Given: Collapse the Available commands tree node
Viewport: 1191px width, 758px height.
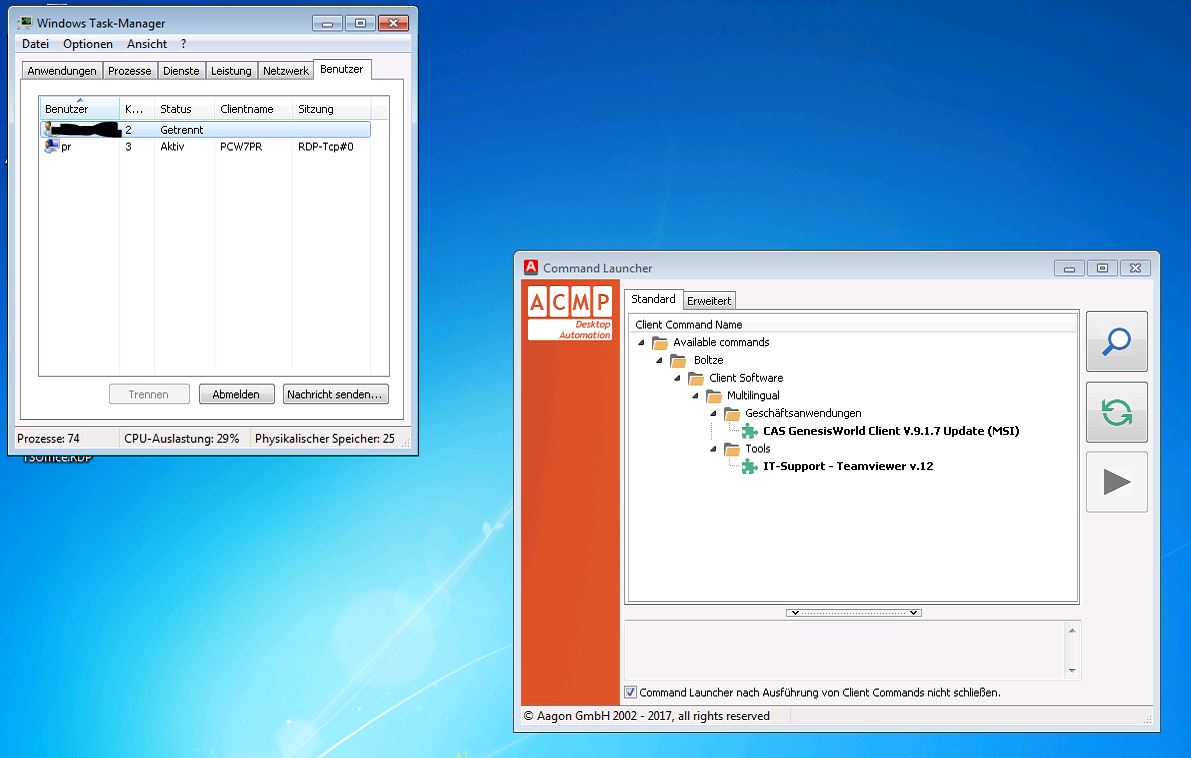Looking at the screenshot, I should click(x=642, y=343).
